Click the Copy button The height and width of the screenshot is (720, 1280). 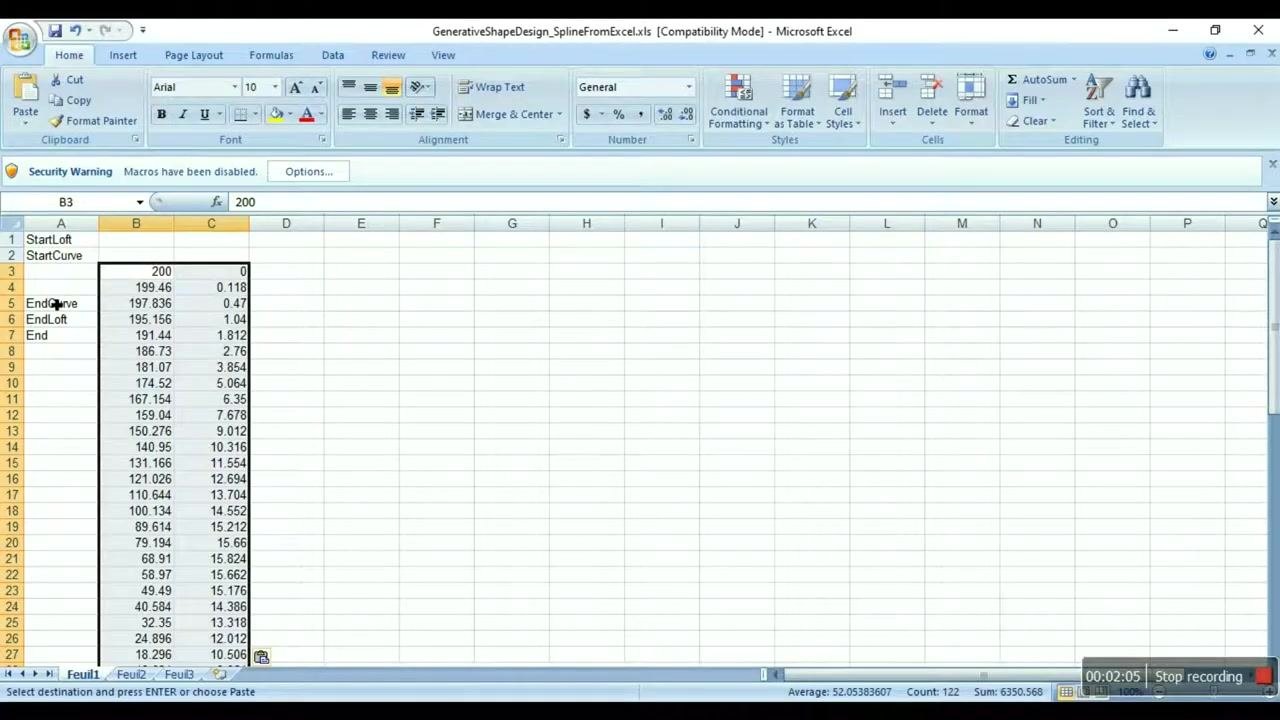pos(70,100)
